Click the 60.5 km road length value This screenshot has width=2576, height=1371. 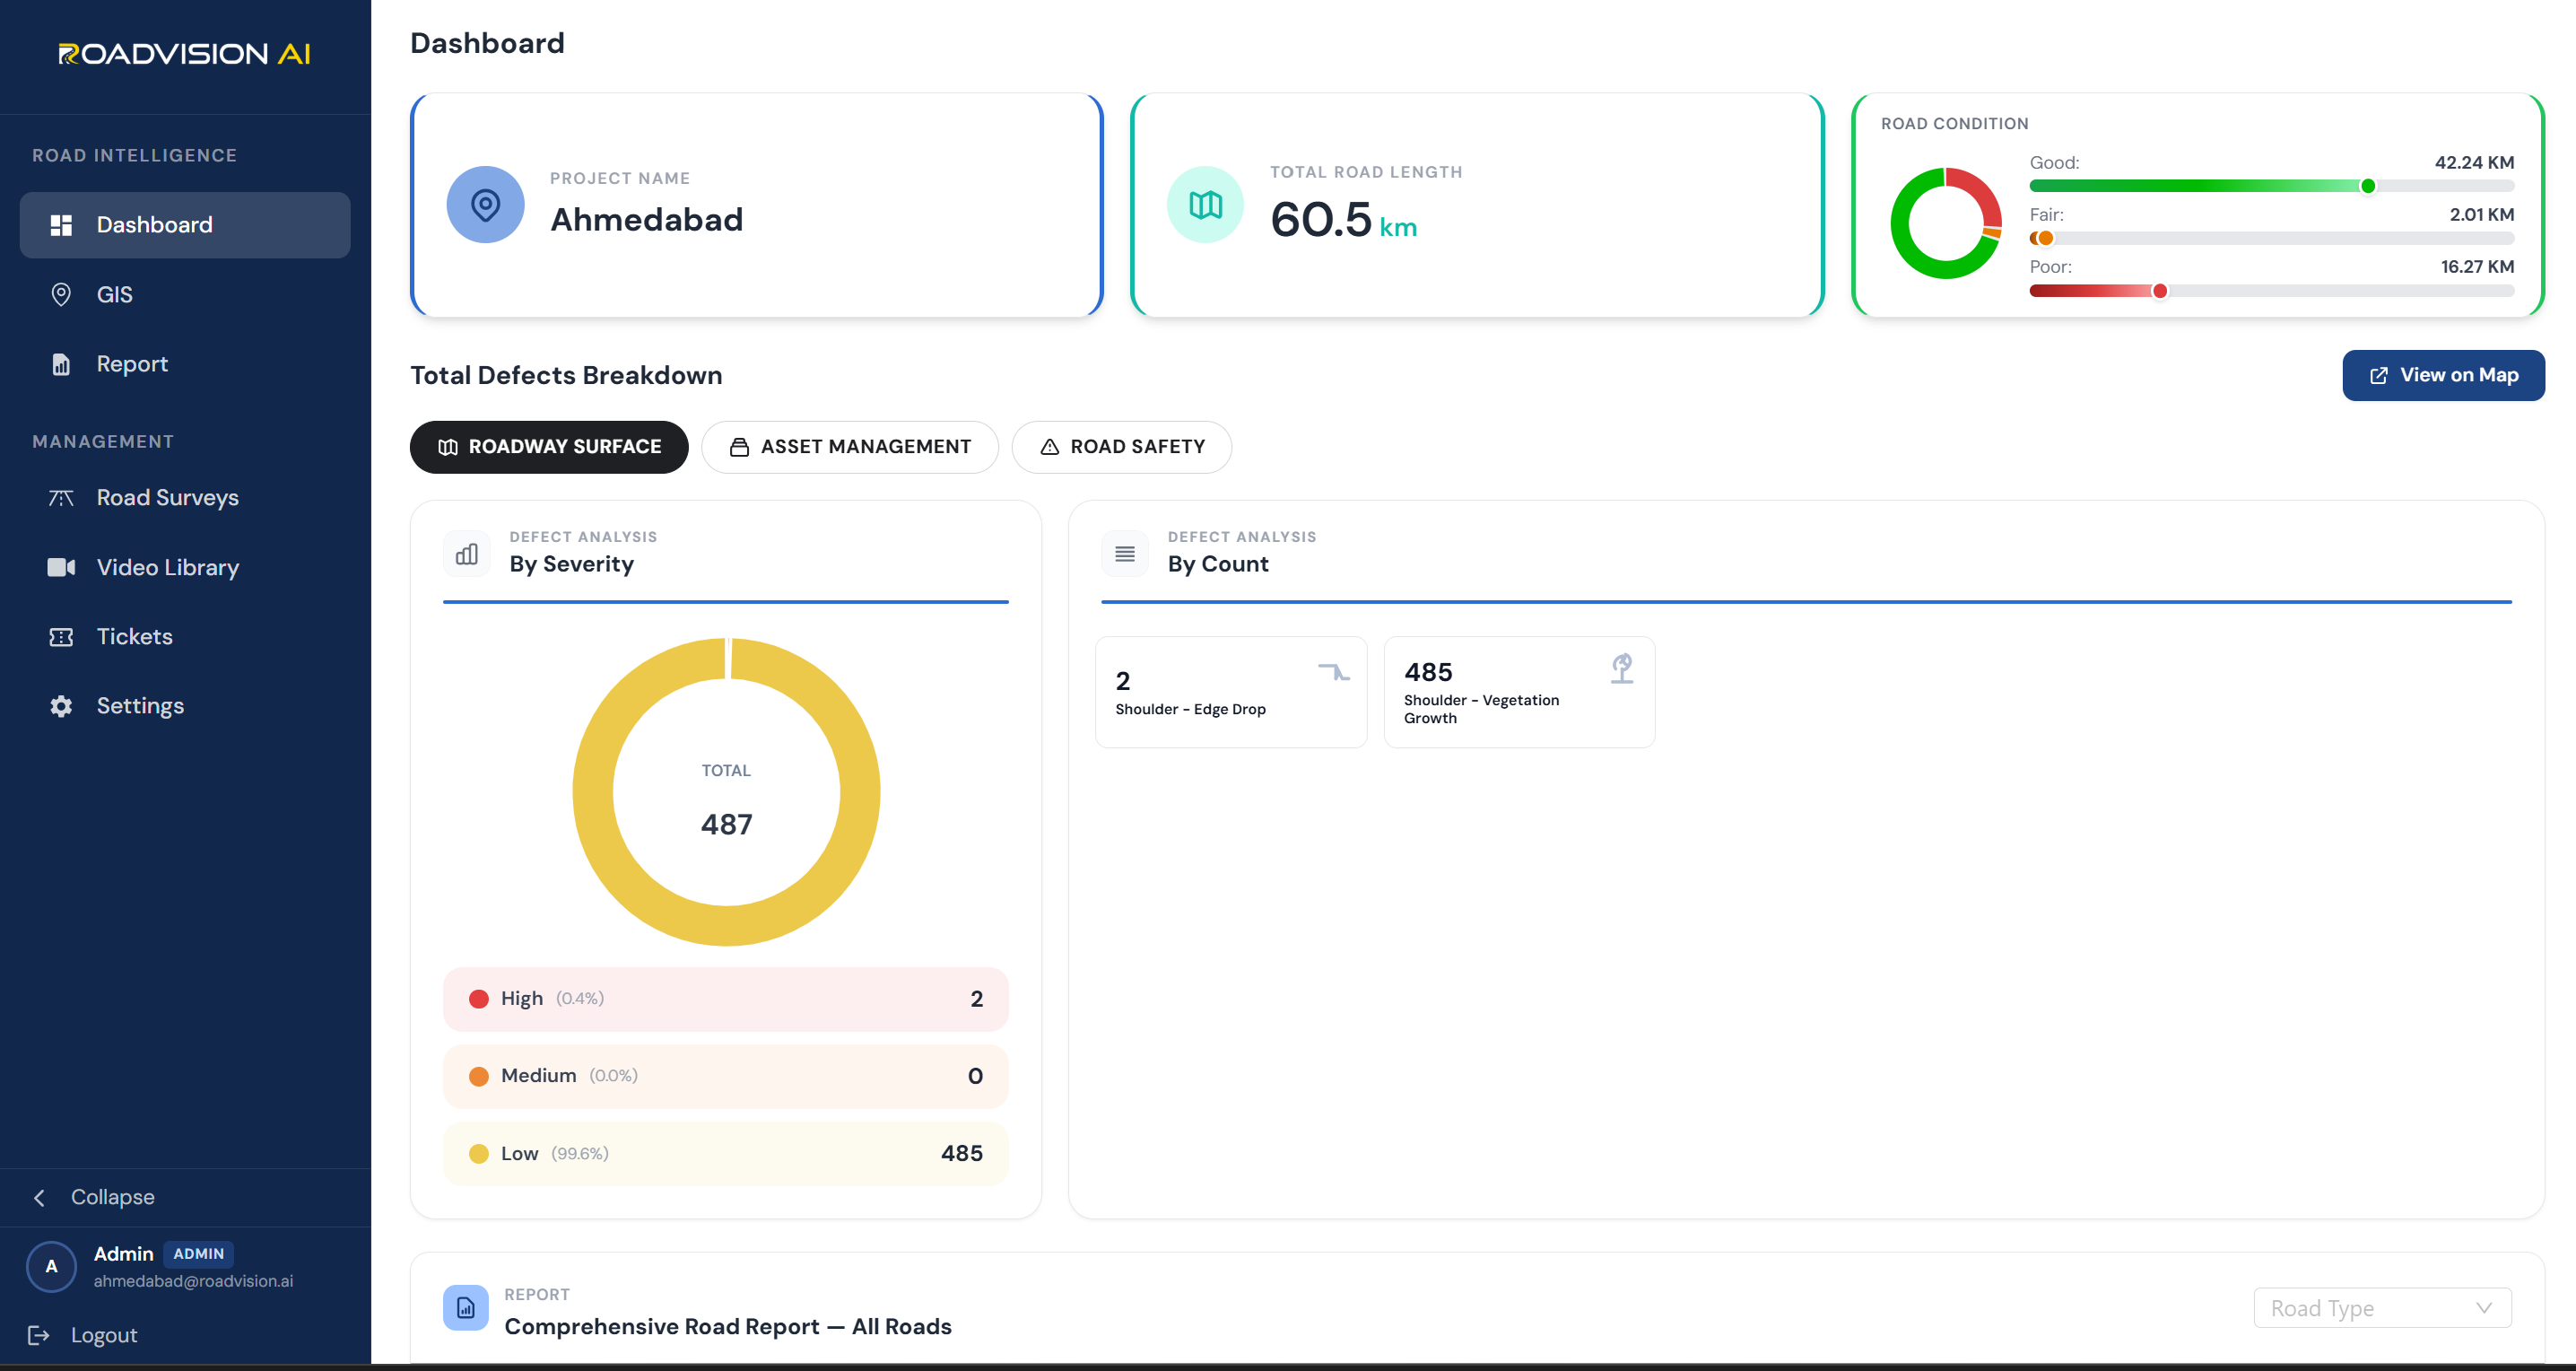tap(1343, 219)
